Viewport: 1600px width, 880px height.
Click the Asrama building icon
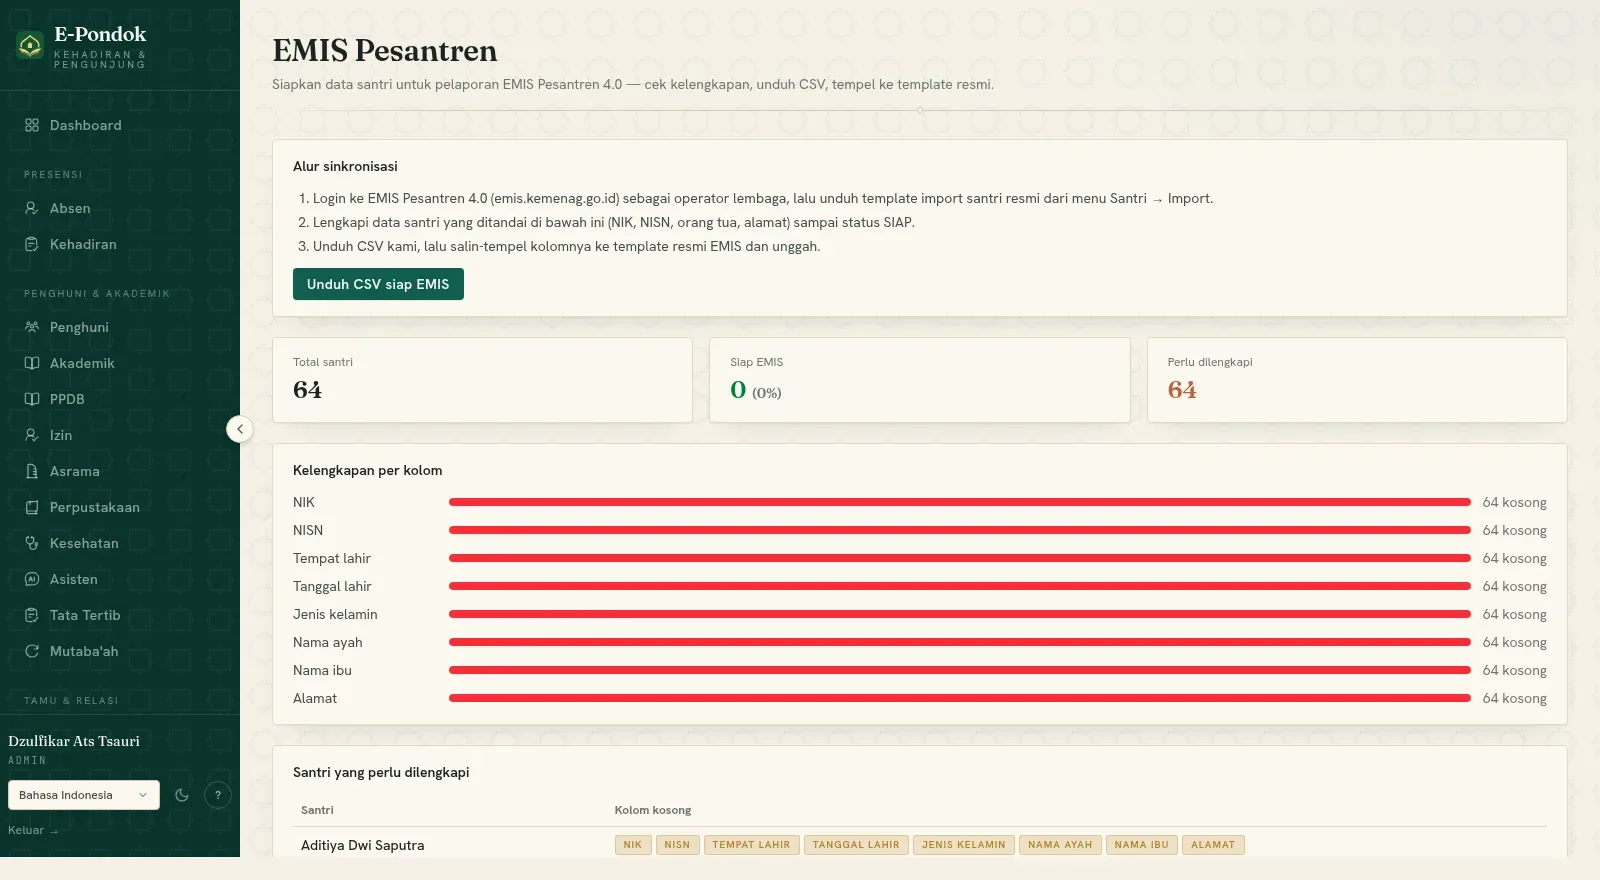click(32, 471)
